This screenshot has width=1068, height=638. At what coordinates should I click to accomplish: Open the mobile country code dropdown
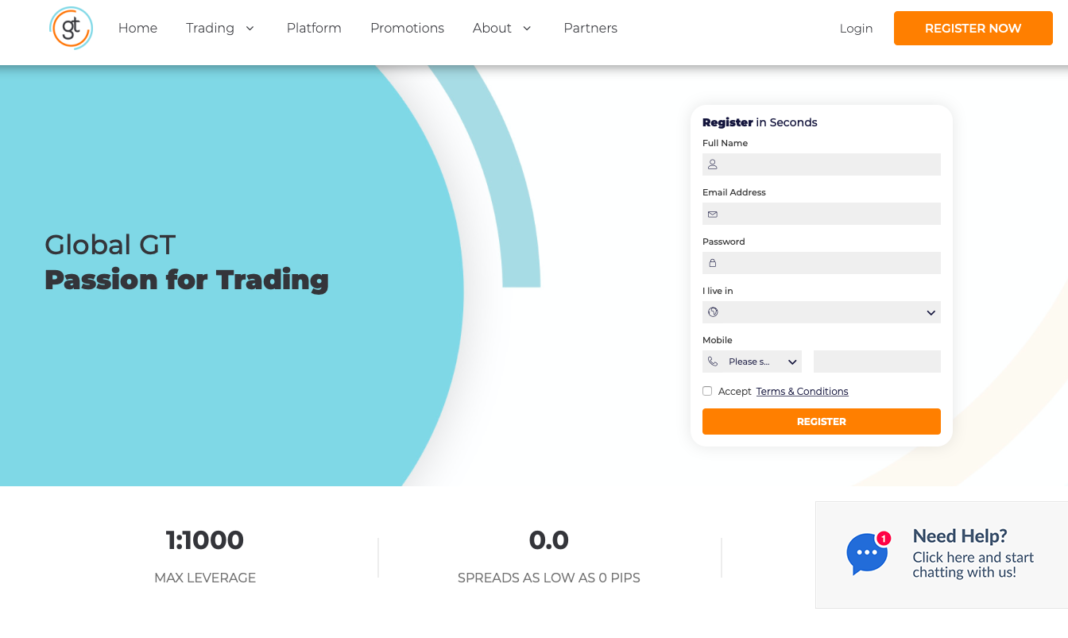753,362
